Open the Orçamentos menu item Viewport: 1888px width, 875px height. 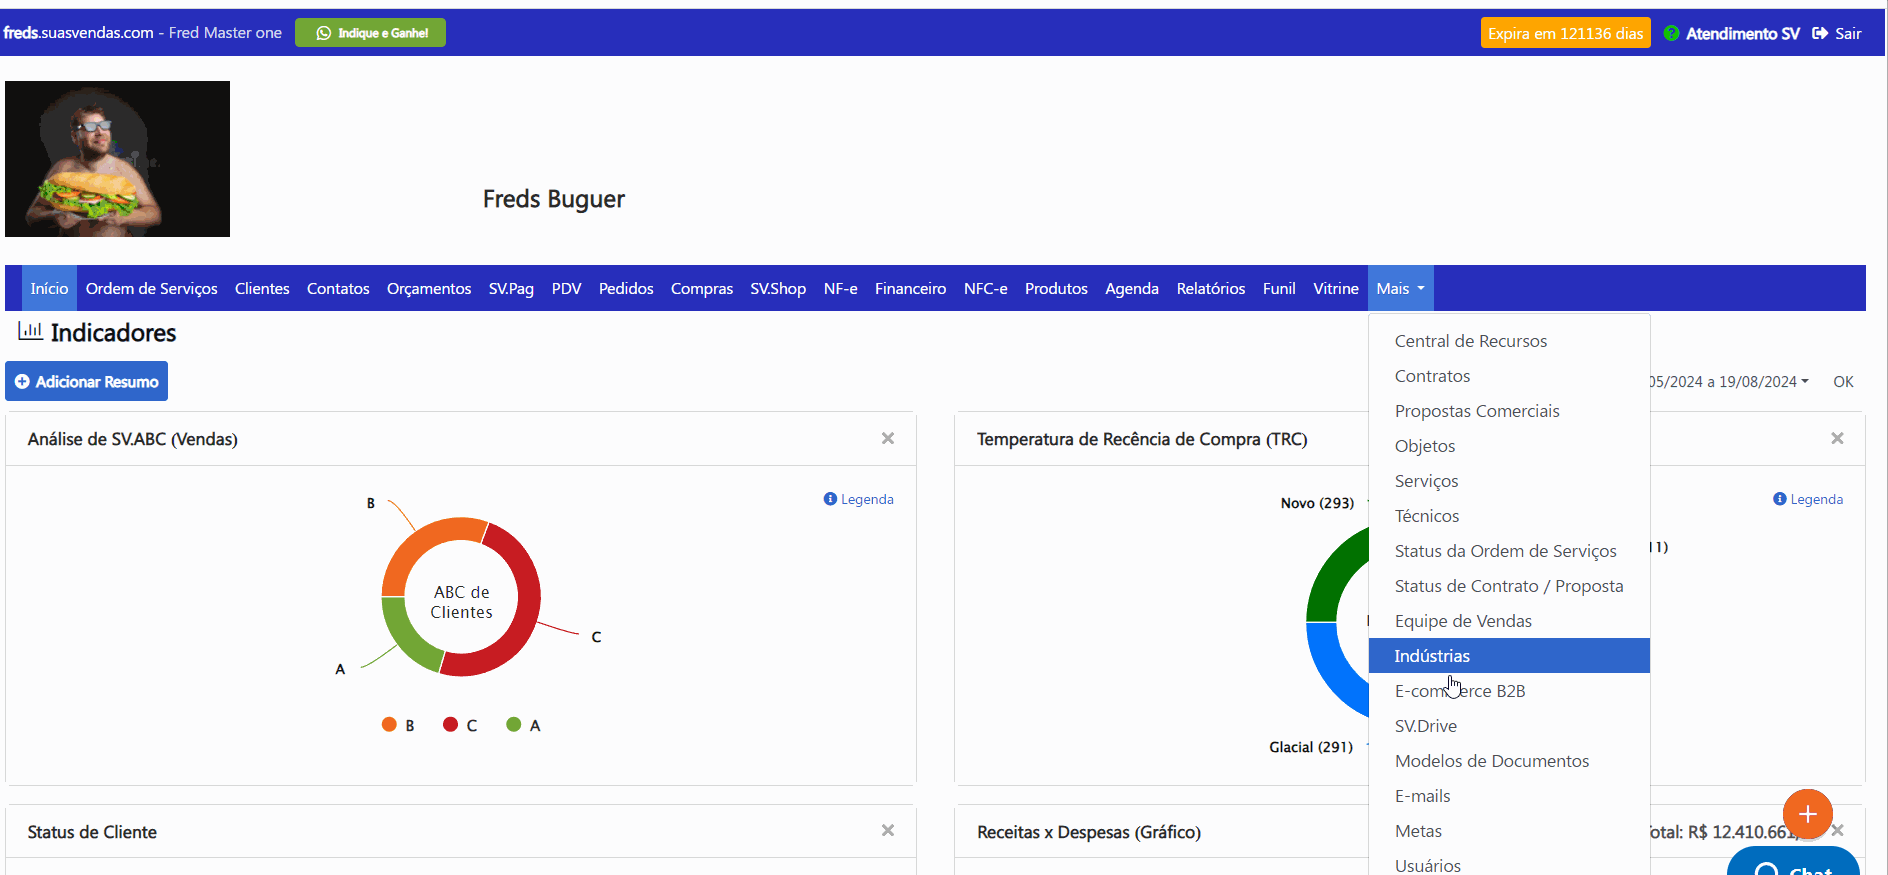(429, 288)
